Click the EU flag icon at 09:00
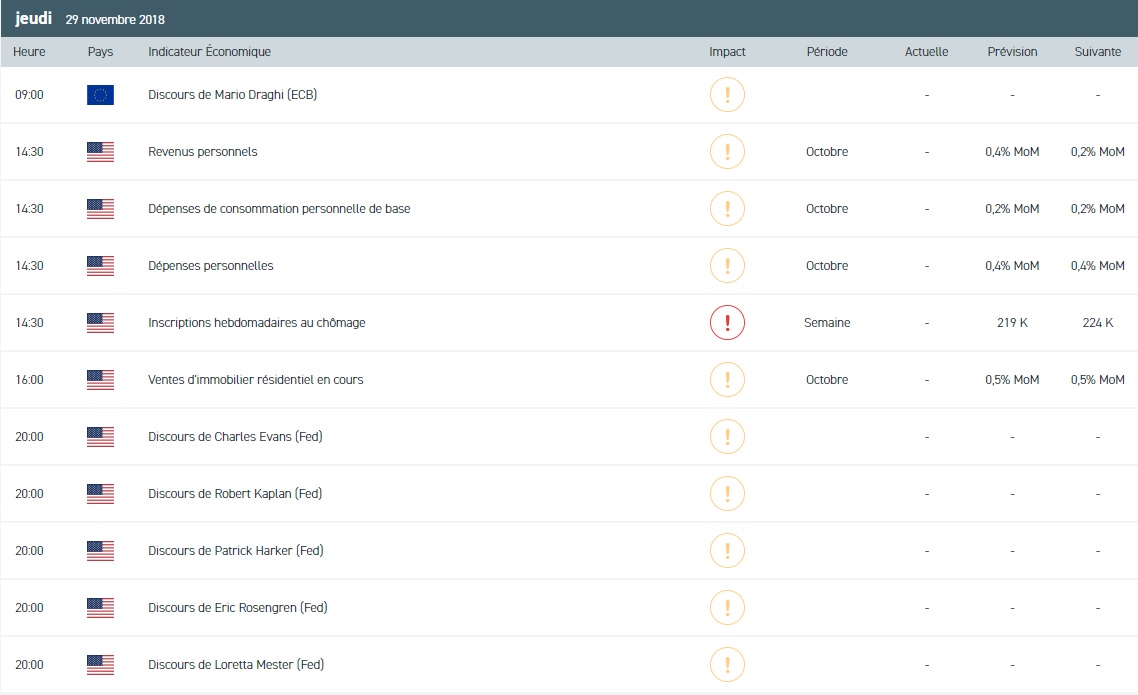Screen dimensions: 1138x695 (100, 95)
